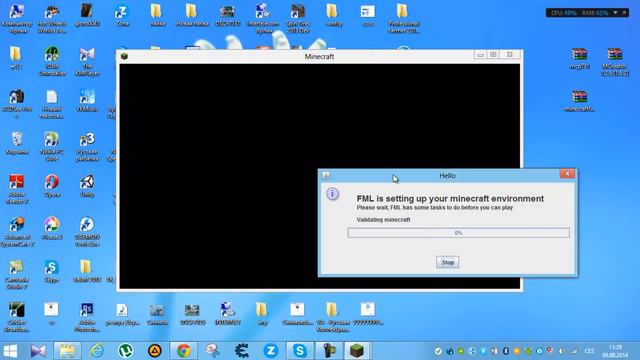Image resolution: width=640 pixels, height=360 pixels.
Task: Click the FML validation progress bar
Action: point(458,233)
